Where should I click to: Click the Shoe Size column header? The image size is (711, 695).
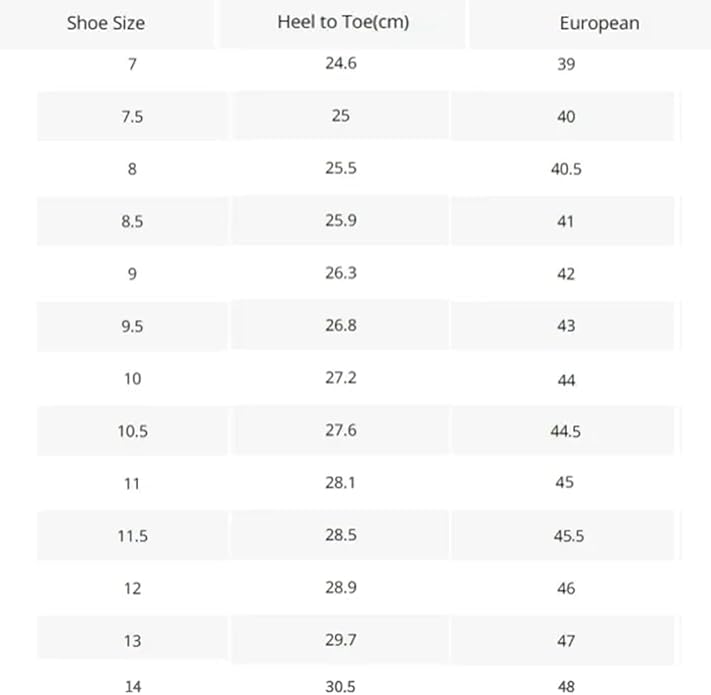tap(106, 22)
